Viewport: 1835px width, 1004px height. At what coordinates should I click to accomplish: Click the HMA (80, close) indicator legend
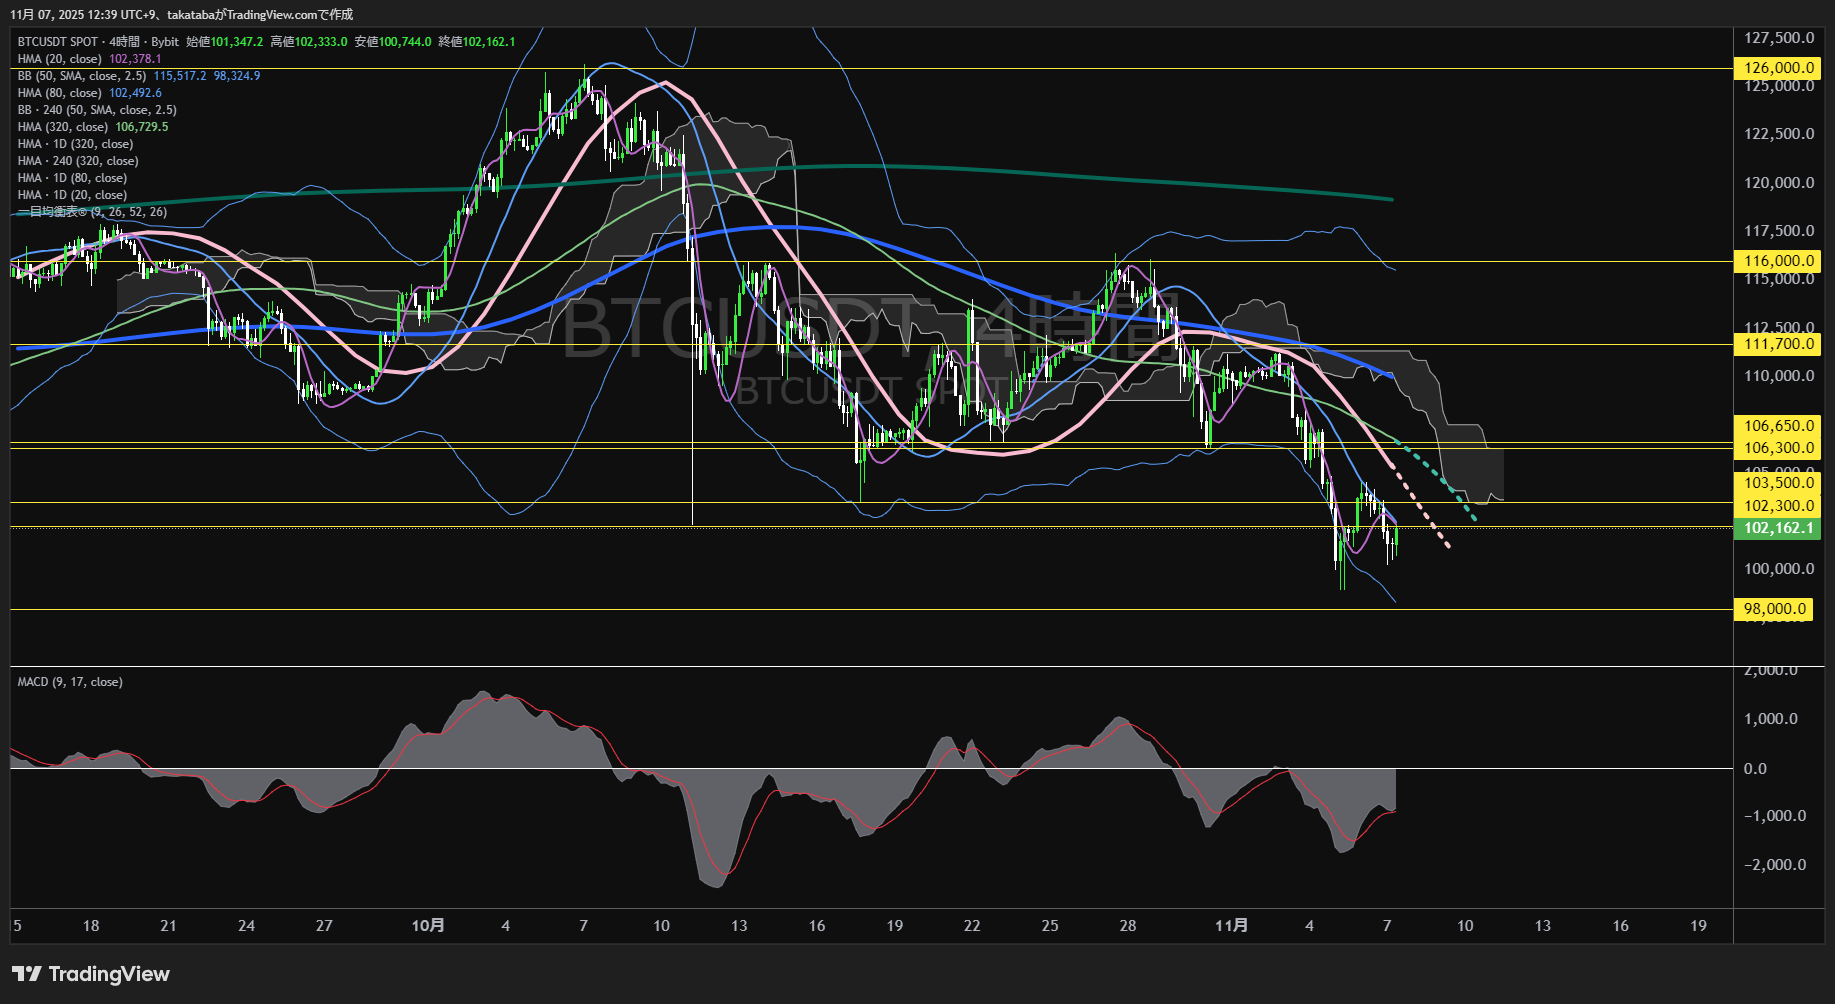point(60,93)
